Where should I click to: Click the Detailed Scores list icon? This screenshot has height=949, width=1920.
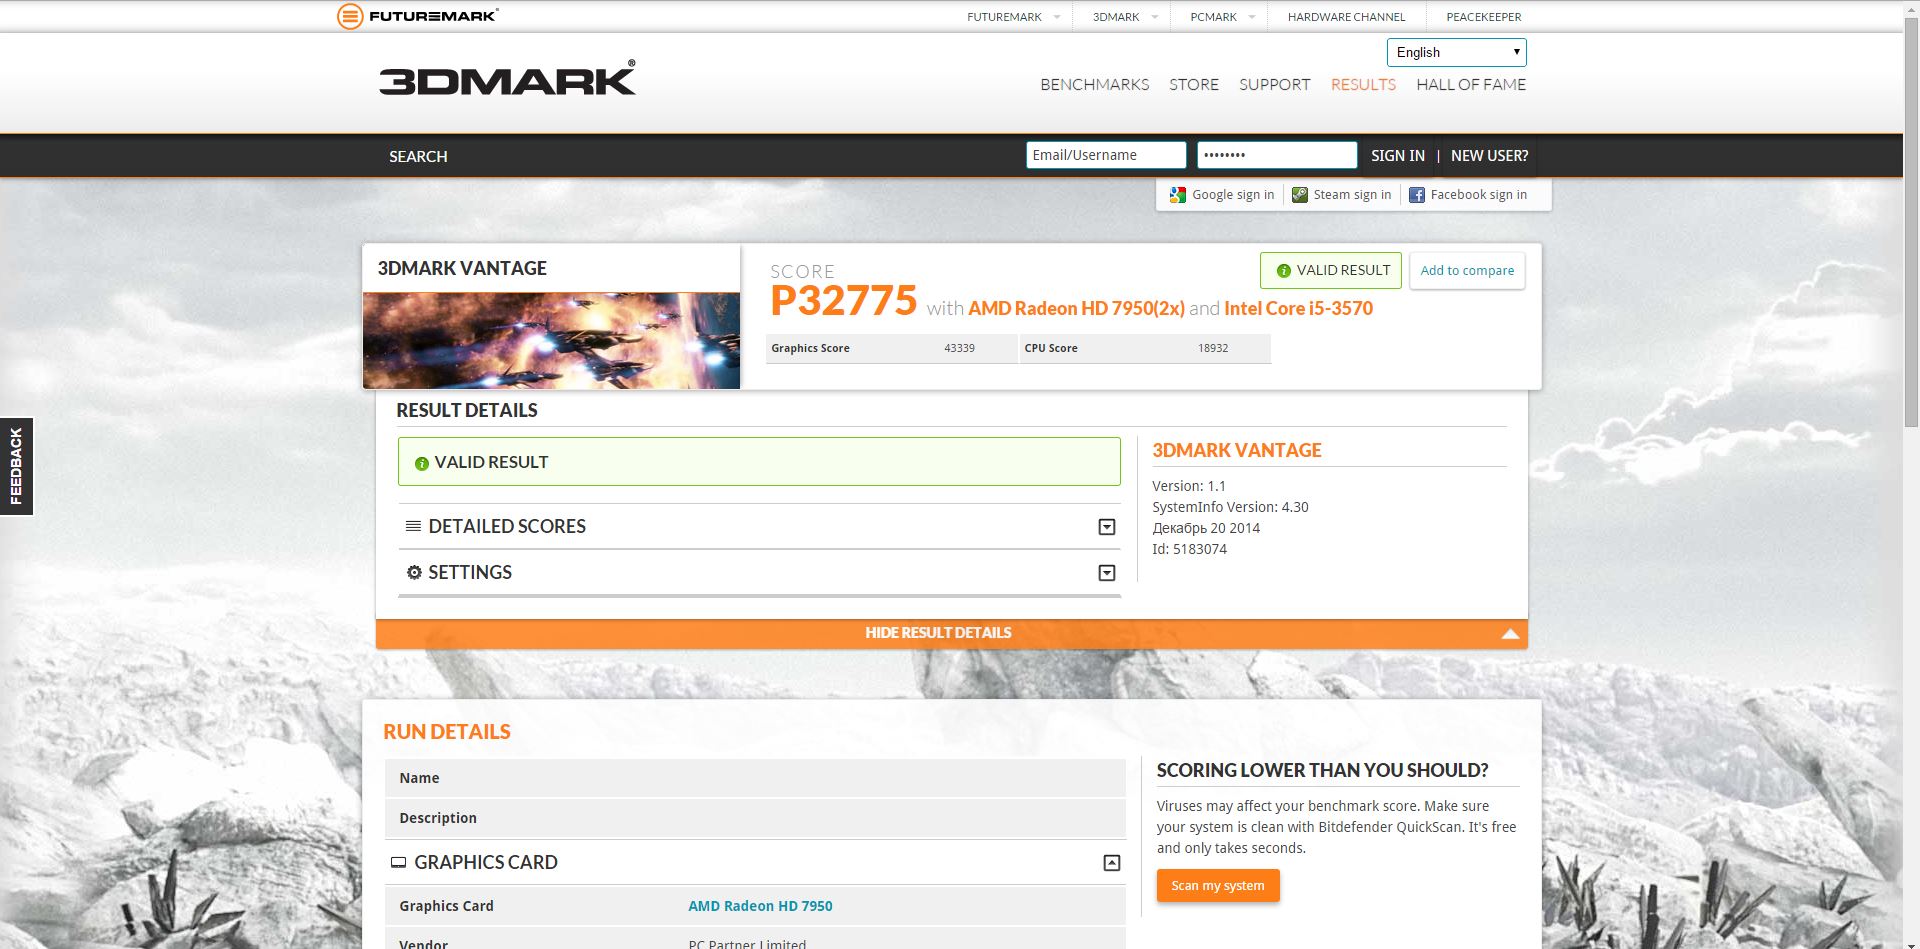tap(413, 526)
